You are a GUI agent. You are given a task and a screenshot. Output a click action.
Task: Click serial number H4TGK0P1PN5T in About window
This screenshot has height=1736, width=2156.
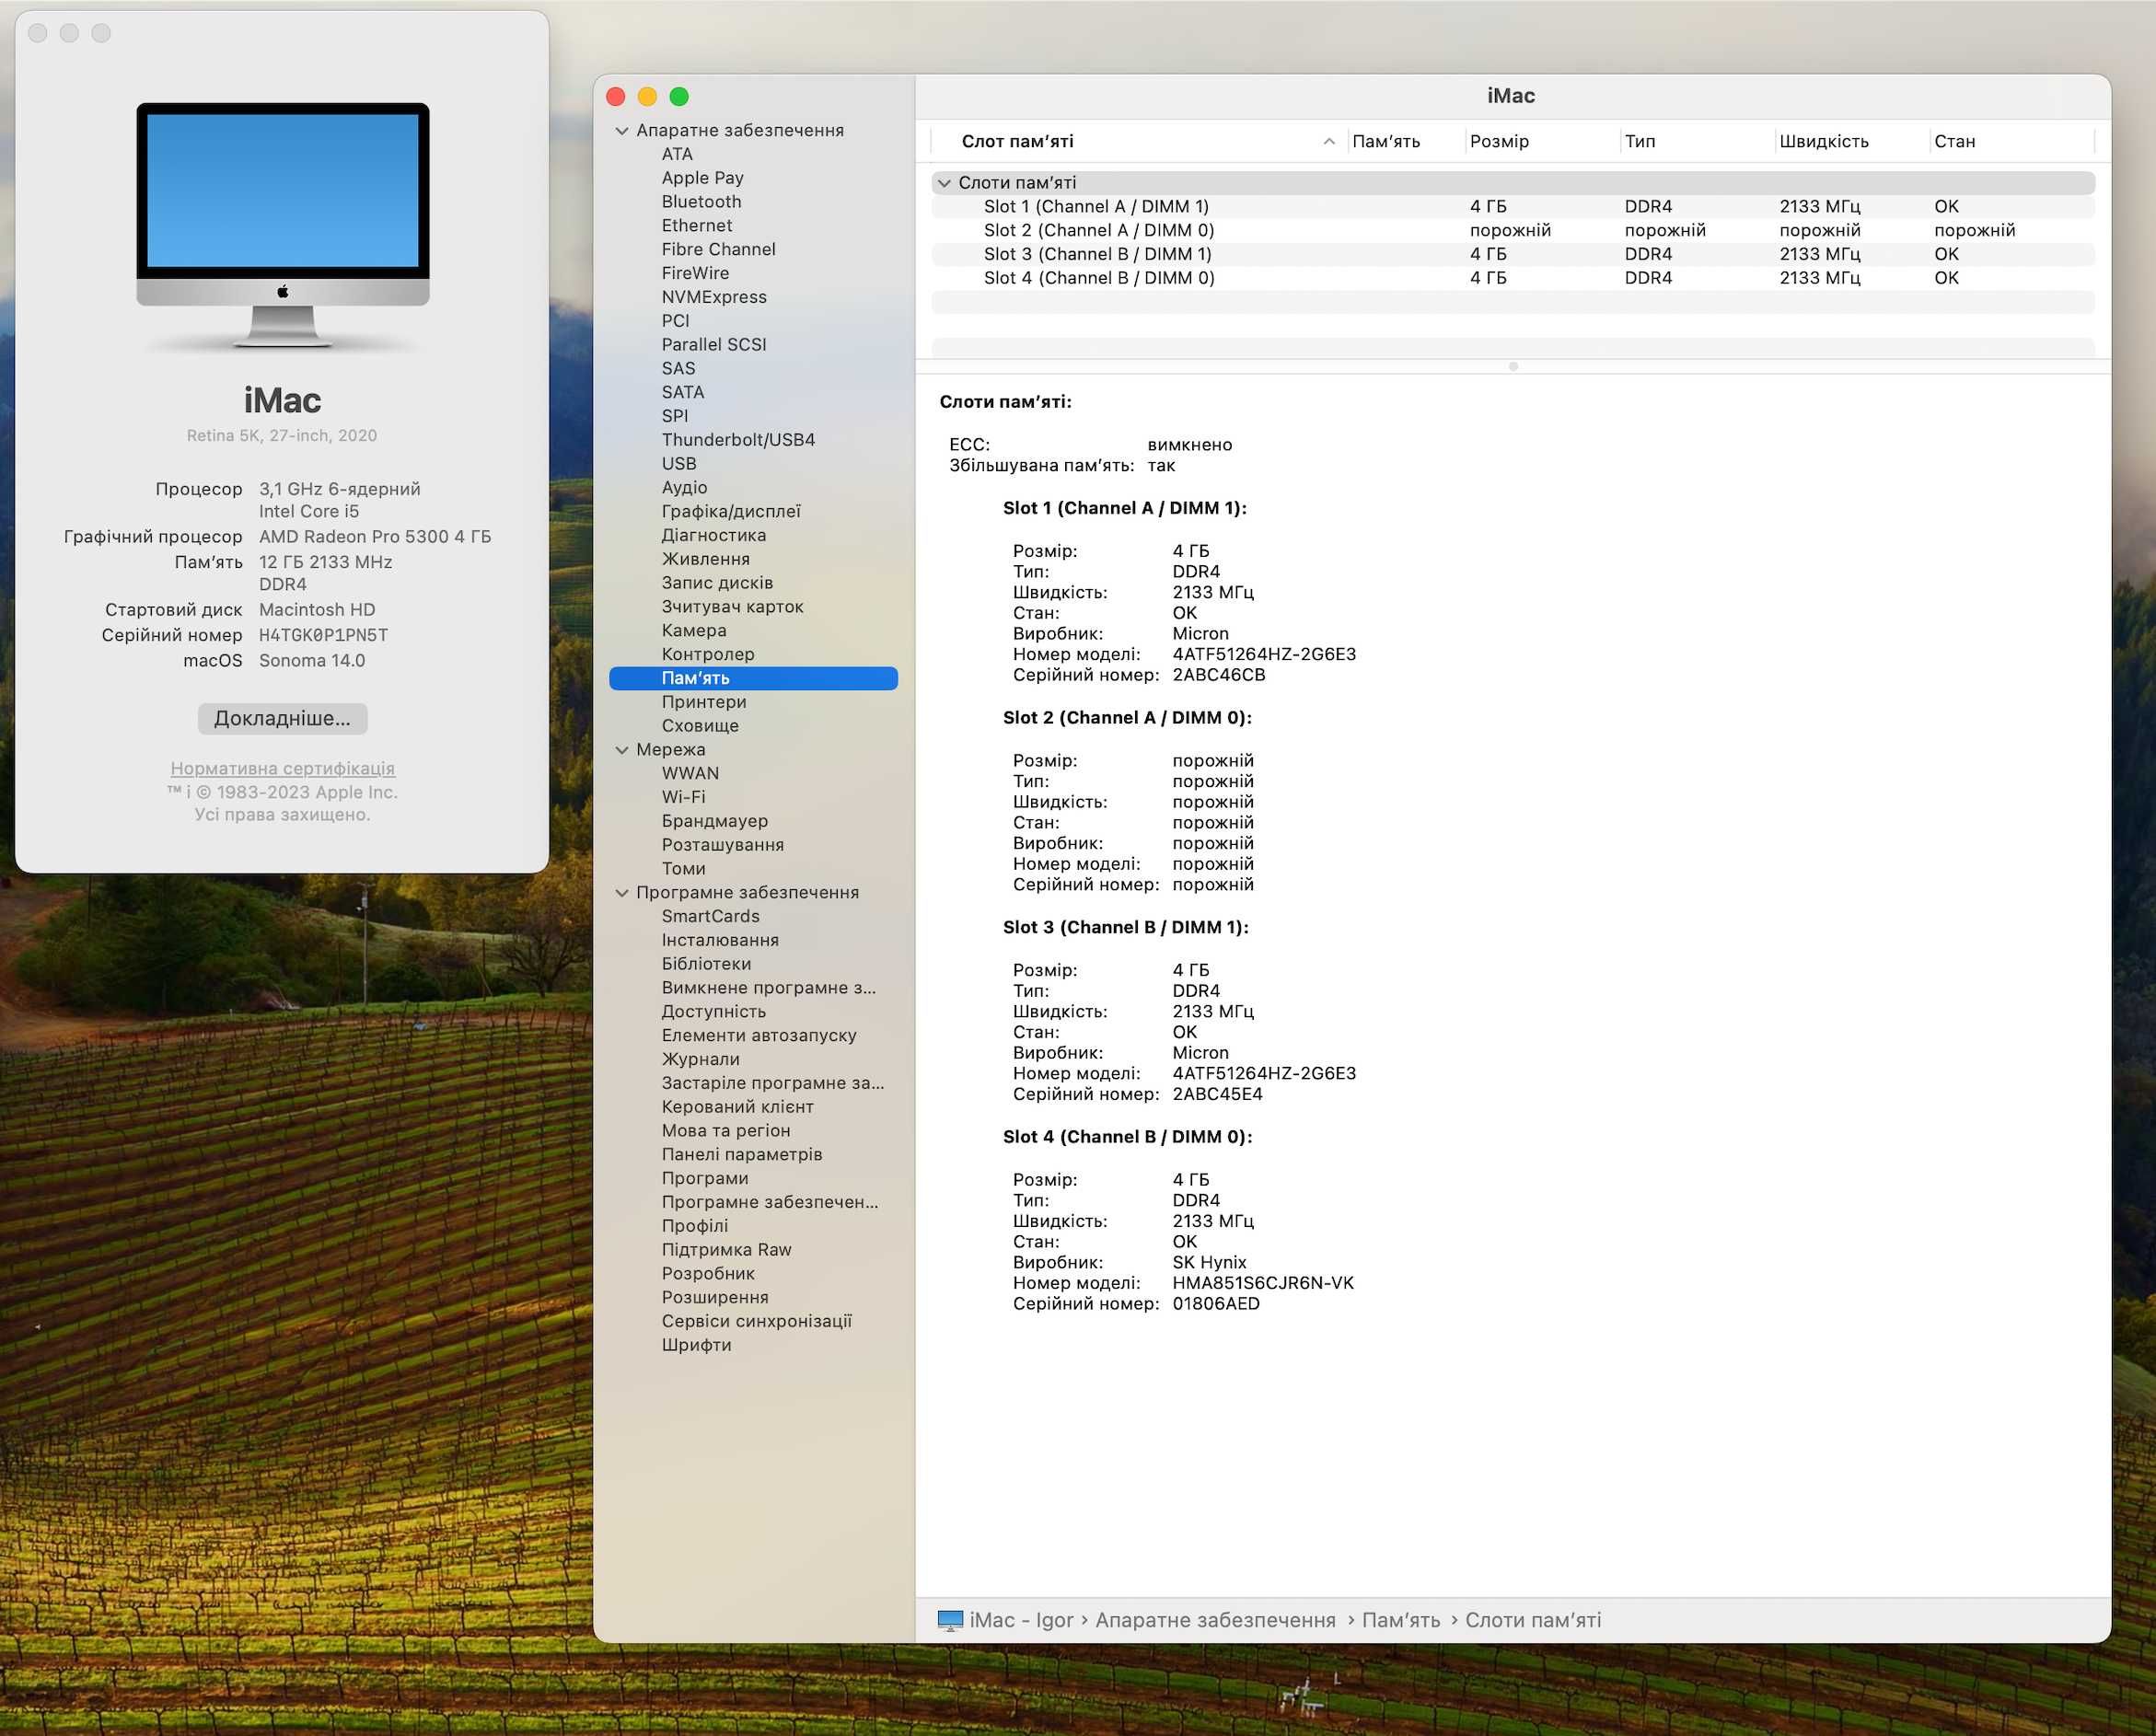323,635
